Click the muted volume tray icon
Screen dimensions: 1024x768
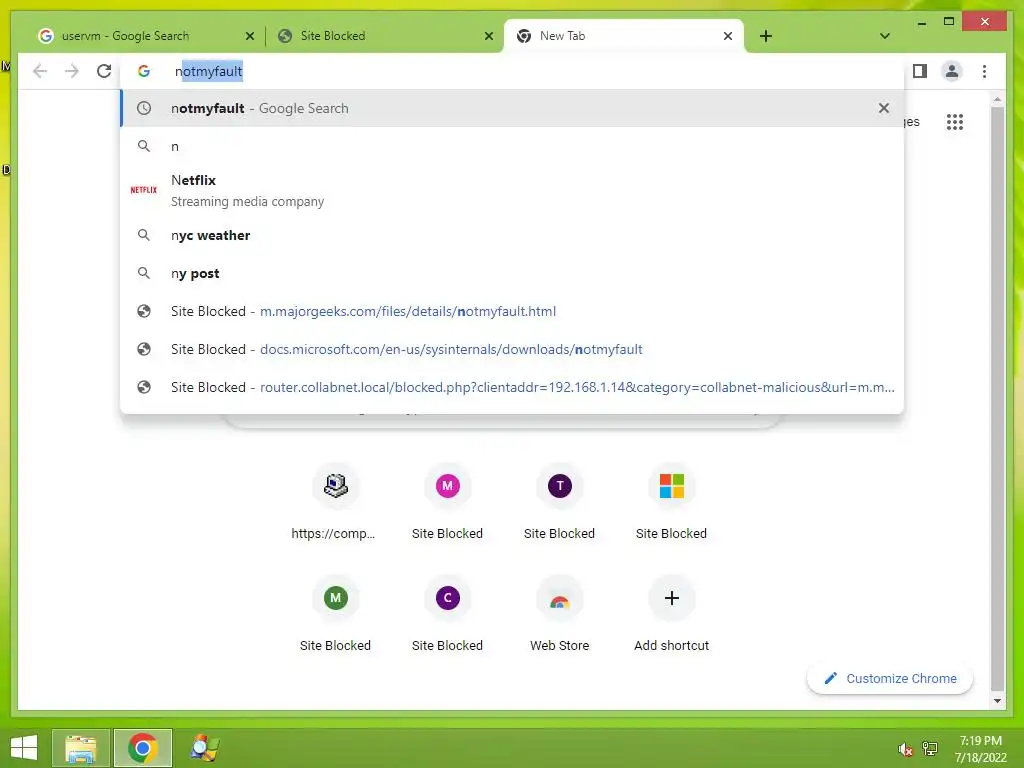coord(905,749)
